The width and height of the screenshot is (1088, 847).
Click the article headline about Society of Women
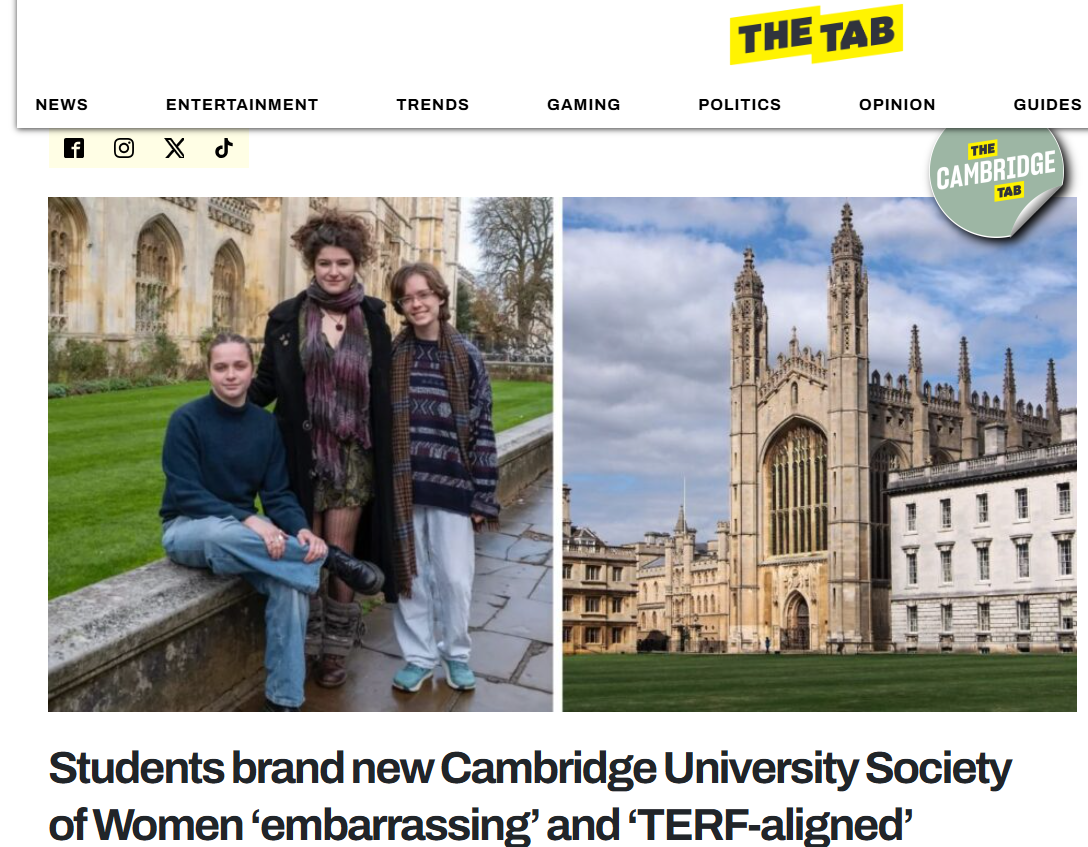(529, 796)
